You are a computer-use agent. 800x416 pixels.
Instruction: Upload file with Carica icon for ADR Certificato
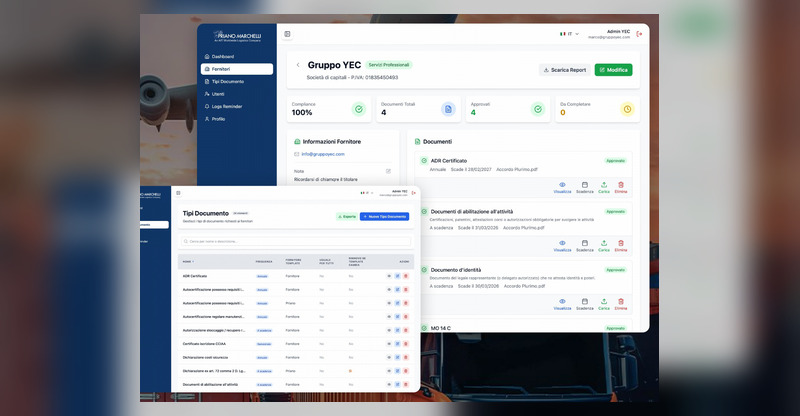point(604,187)
